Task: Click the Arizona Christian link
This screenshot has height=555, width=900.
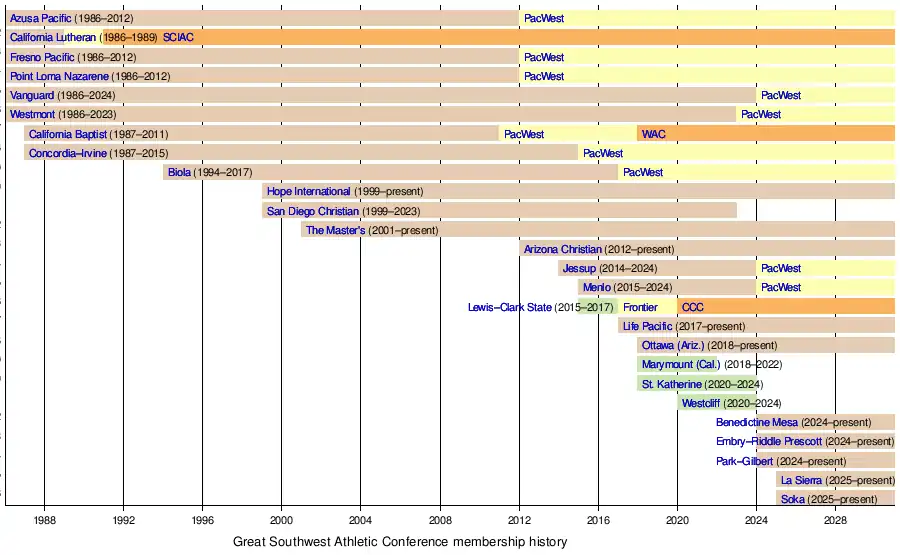Action: pos(563,249)
